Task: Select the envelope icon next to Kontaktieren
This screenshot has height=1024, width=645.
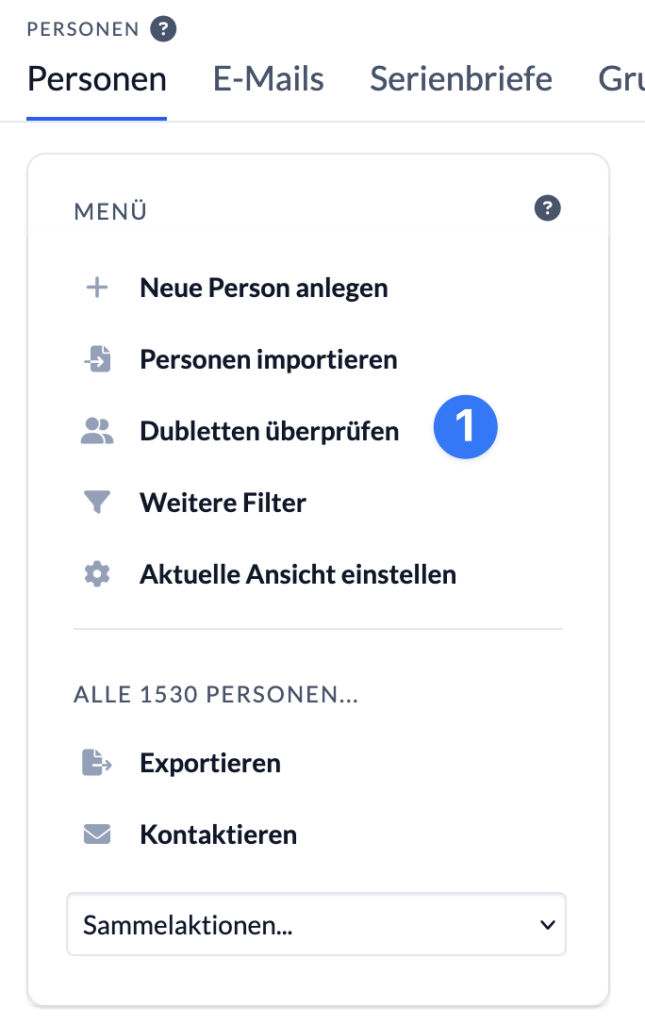Action: pos(96,834)
